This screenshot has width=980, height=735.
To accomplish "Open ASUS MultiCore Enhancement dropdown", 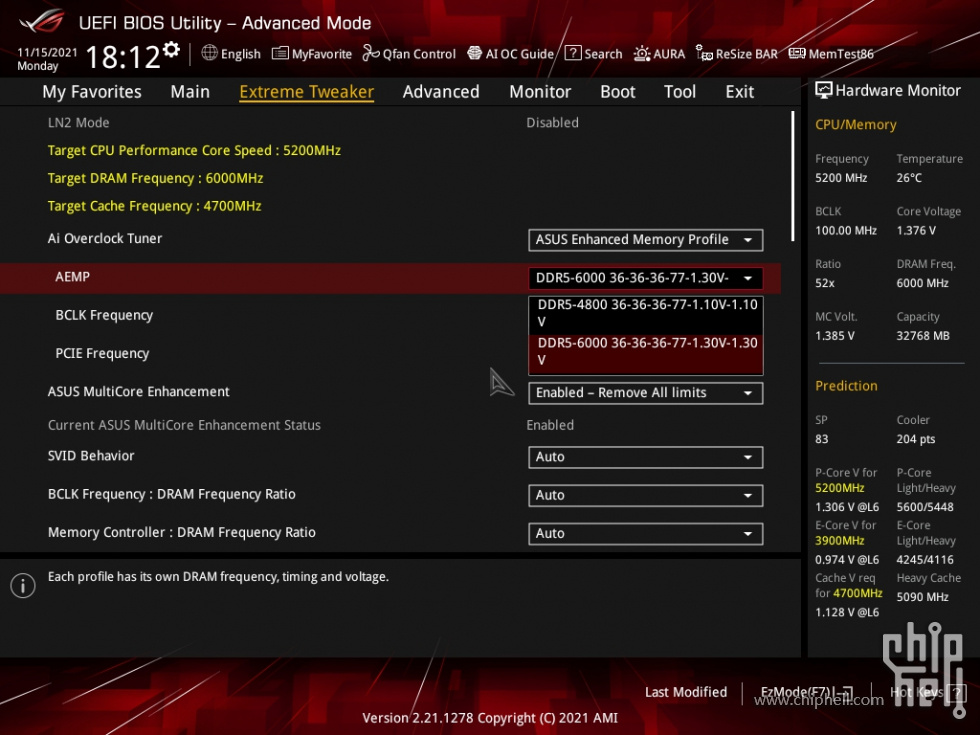I will click(646, 393).
